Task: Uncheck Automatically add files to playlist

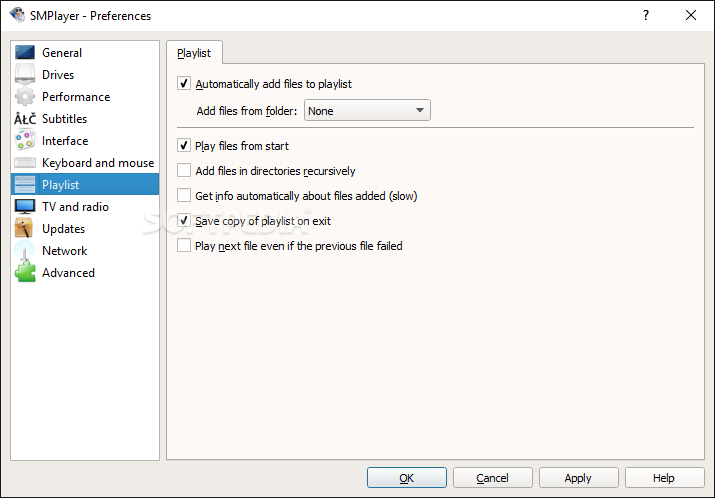Action: (x=184, y=84)
